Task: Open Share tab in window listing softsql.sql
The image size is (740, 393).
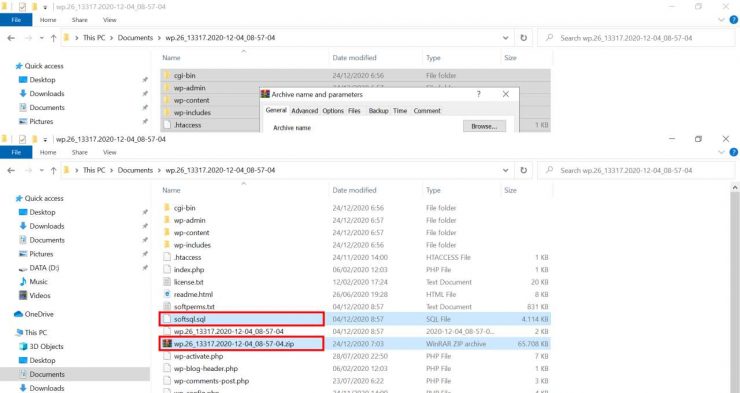Action: (79, 152)
